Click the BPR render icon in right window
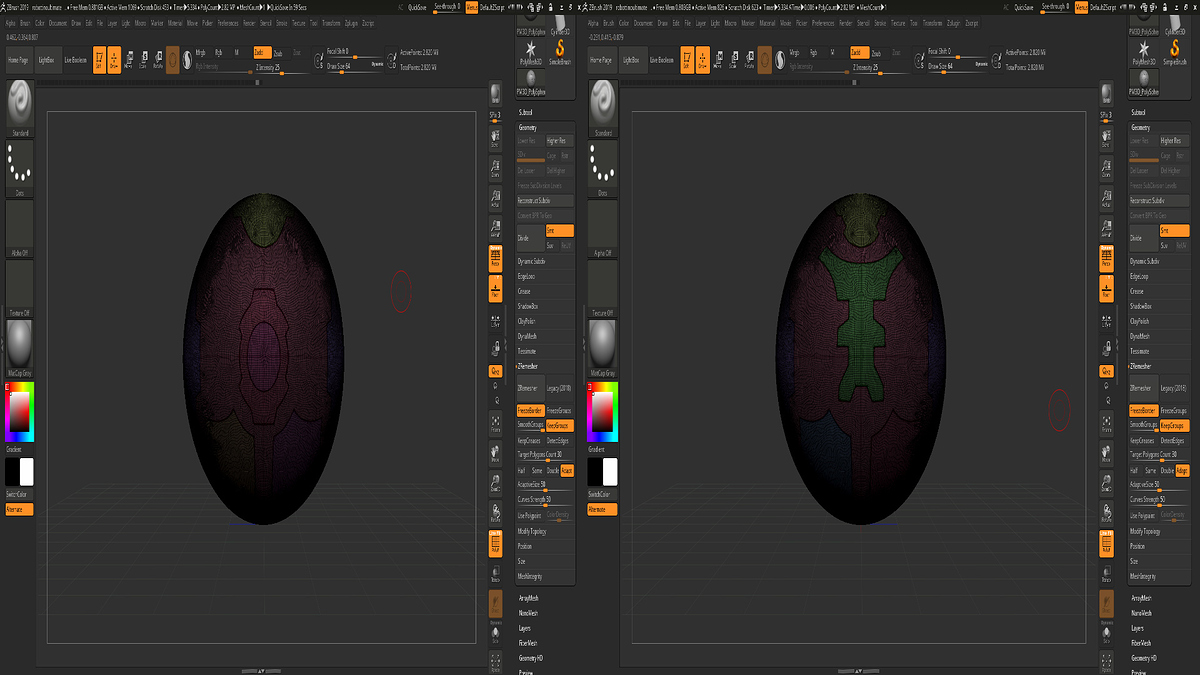The width and height of the screenshot is (1200, 675). point(1106,94)
